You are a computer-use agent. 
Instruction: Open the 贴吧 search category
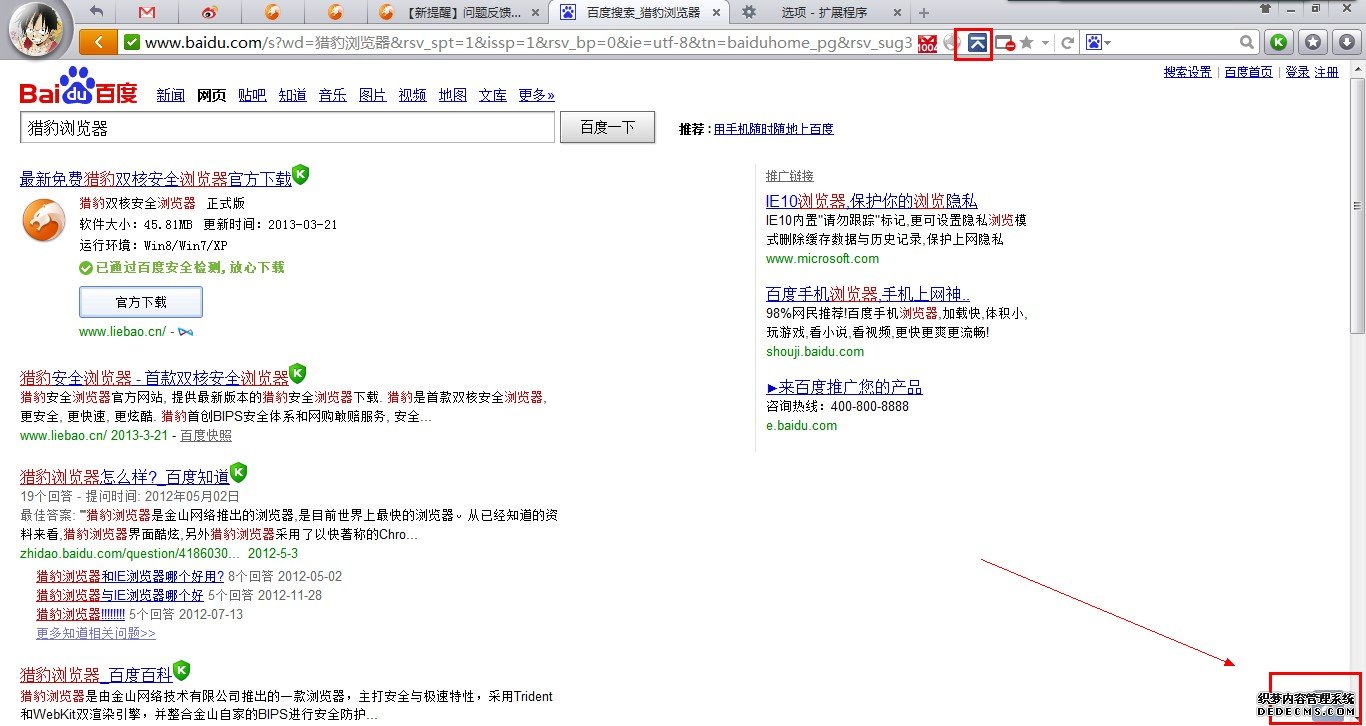[x=252, y=95]
